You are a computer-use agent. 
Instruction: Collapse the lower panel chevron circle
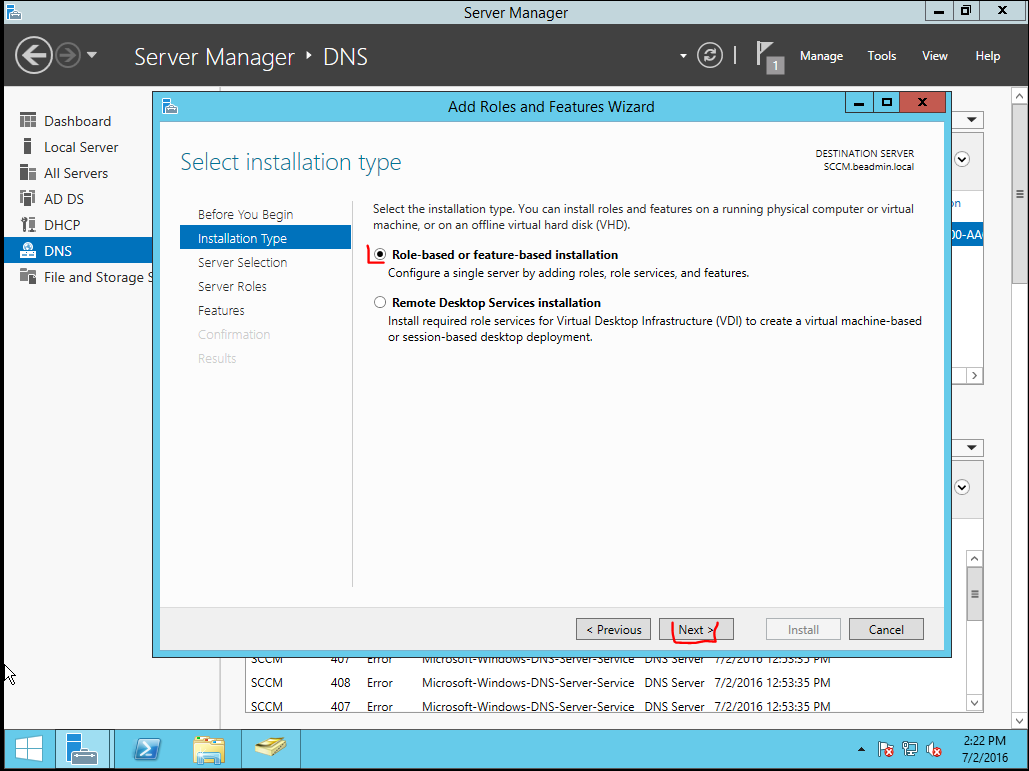962,487
